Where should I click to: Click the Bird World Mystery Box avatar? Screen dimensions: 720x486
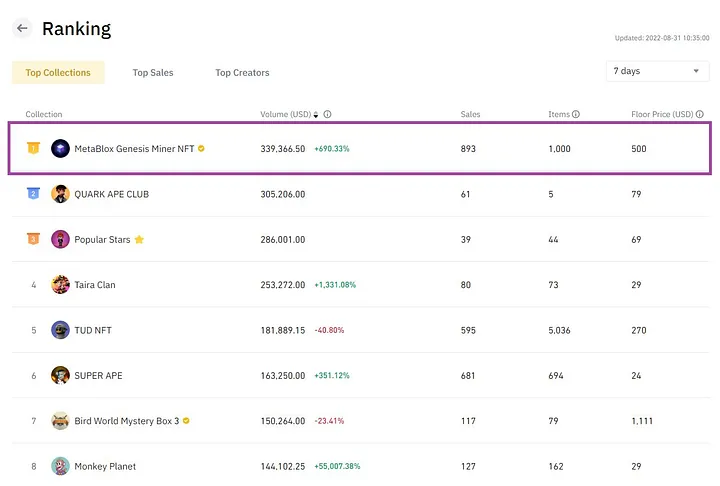pyautogui.click(x=60, y=421)
